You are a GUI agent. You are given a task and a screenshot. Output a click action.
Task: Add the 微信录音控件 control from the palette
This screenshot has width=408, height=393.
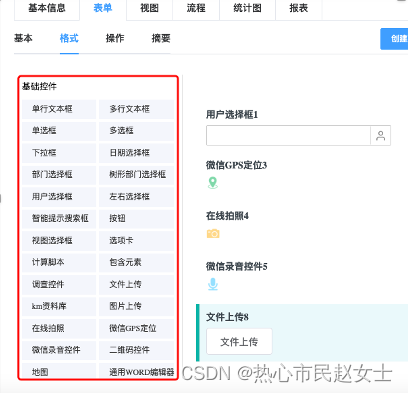(59, 350)
